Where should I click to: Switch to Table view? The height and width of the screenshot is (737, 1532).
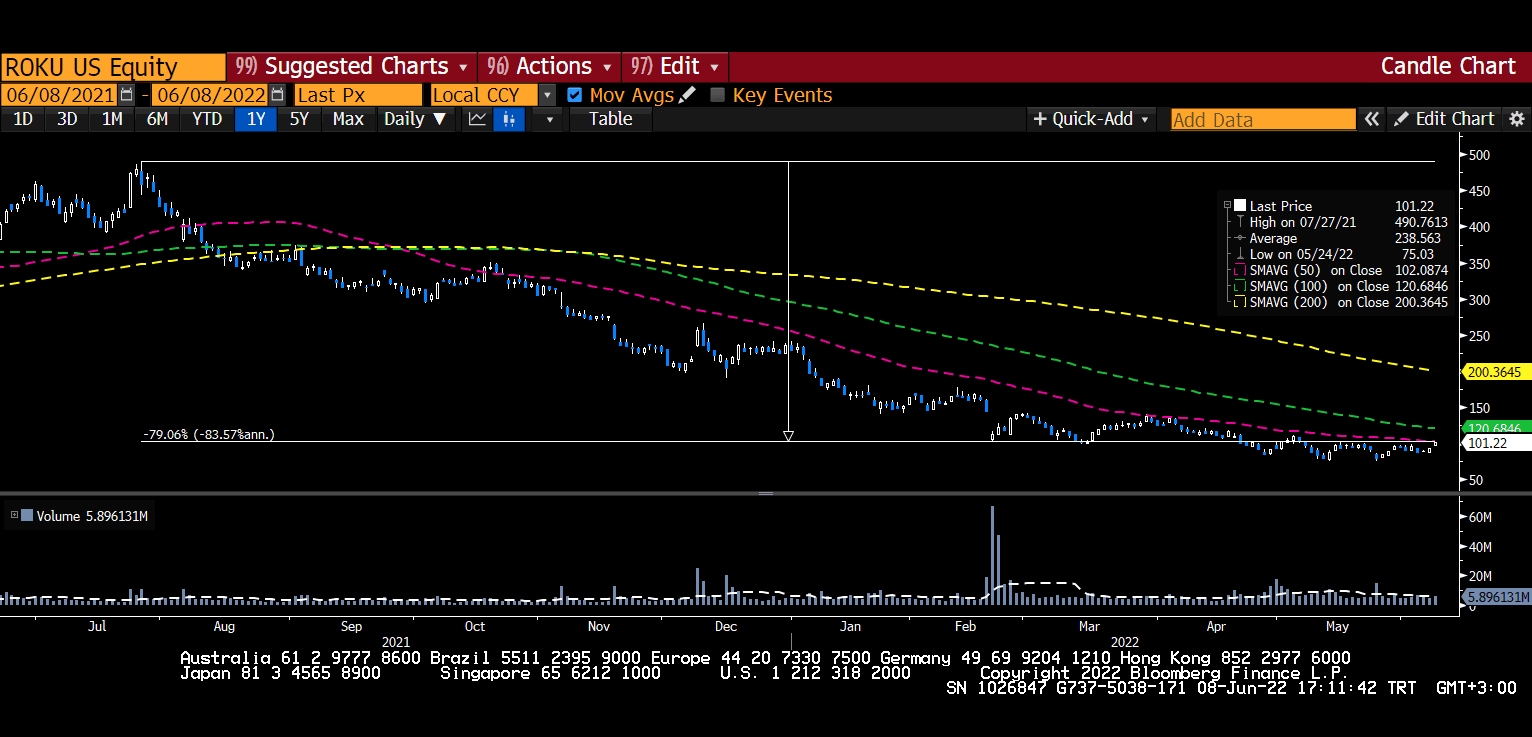pos(610,119)
